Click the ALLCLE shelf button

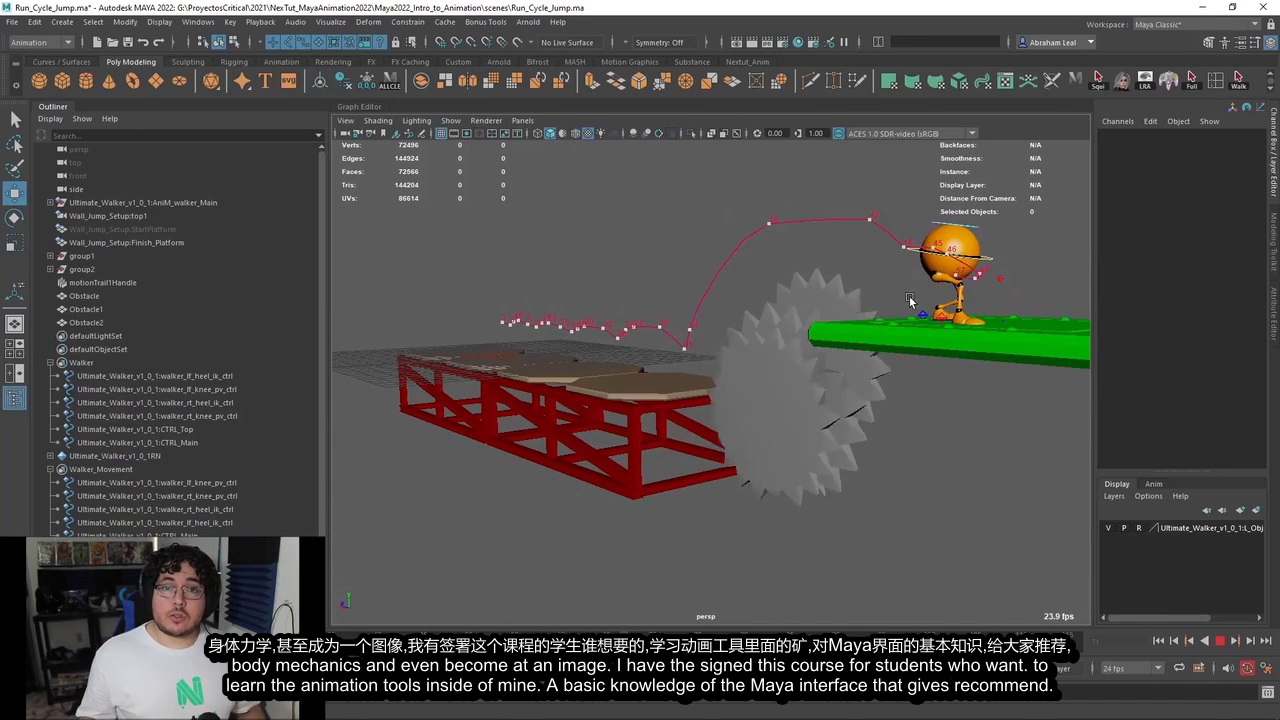(x=389, y=81)
